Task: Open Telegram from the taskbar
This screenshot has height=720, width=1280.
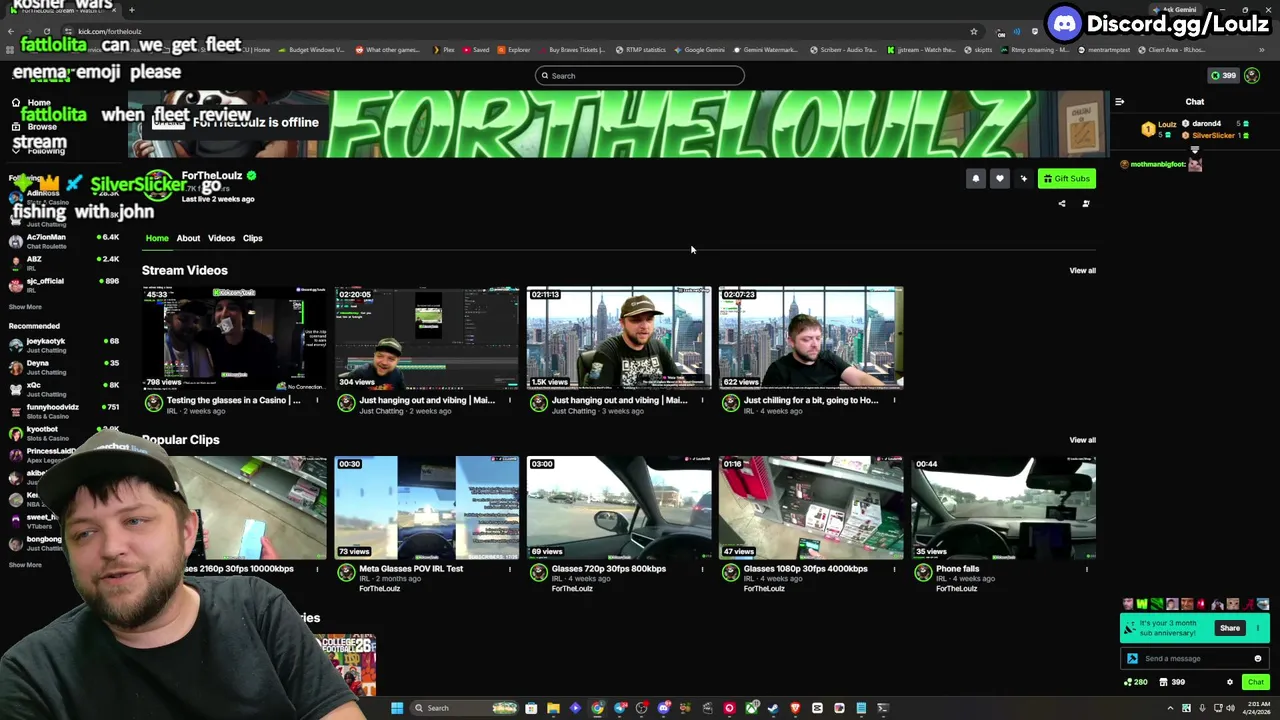Action: tap(620, 708)
